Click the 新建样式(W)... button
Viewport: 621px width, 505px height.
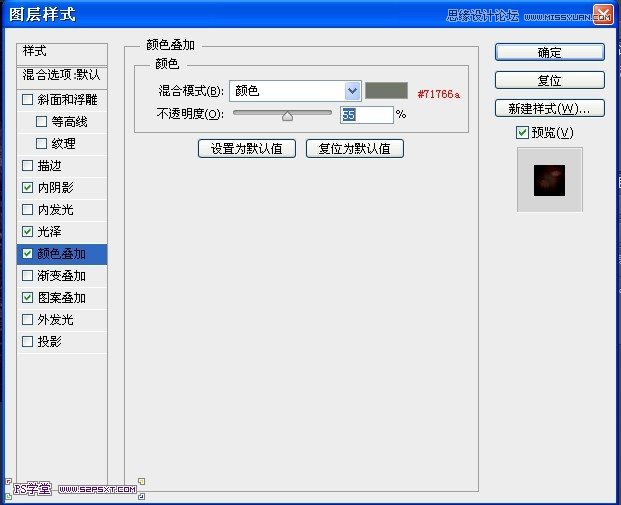click(550, 109)
